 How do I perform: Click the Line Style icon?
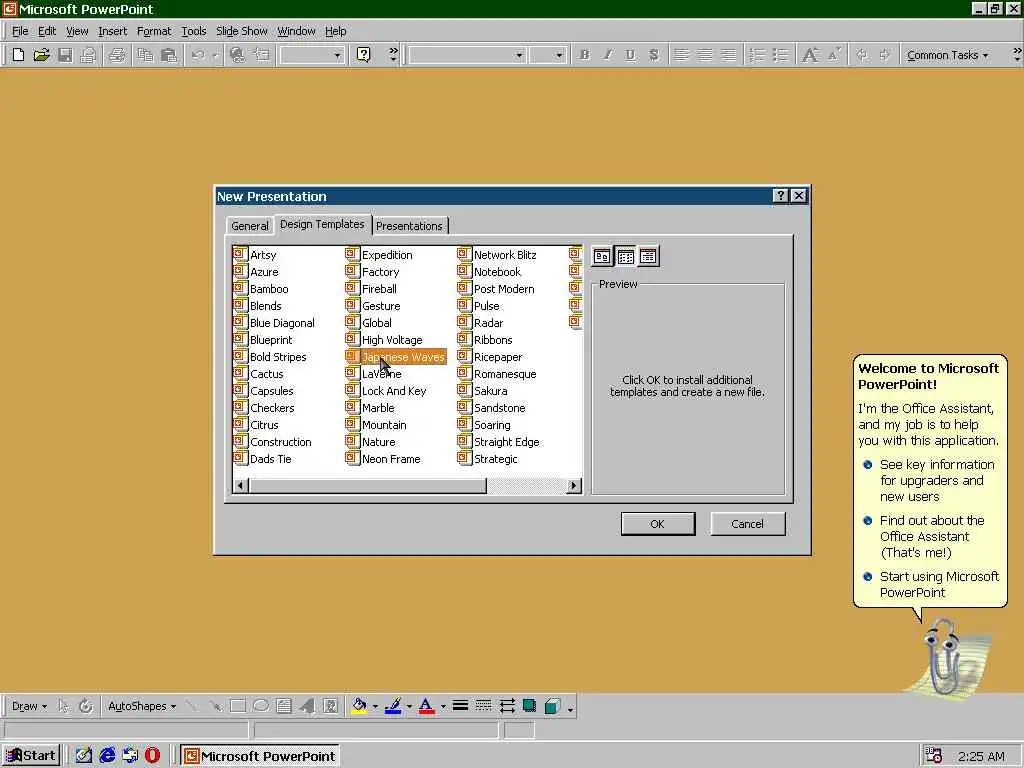tap(460, 706)
